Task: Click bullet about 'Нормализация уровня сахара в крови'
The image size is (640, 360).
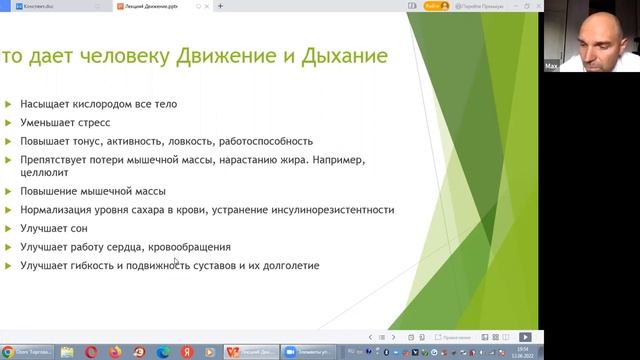Action: pyautogui.click(x=207, y=210)
